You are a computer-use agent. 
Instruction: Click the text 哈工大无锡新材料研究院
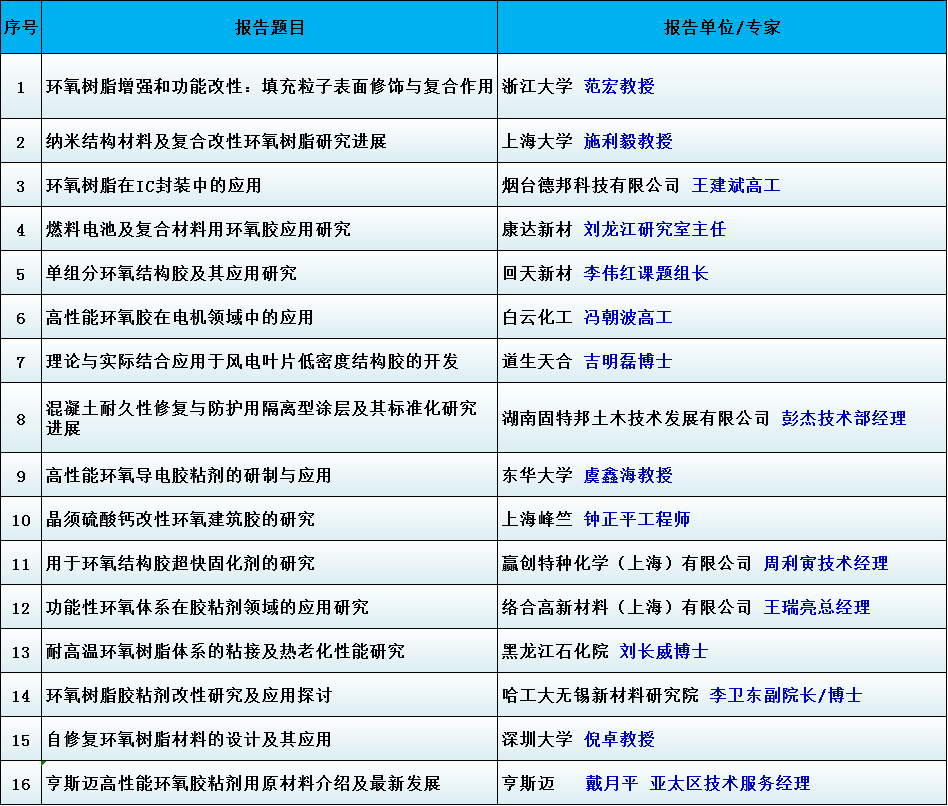tap(600, 696)
